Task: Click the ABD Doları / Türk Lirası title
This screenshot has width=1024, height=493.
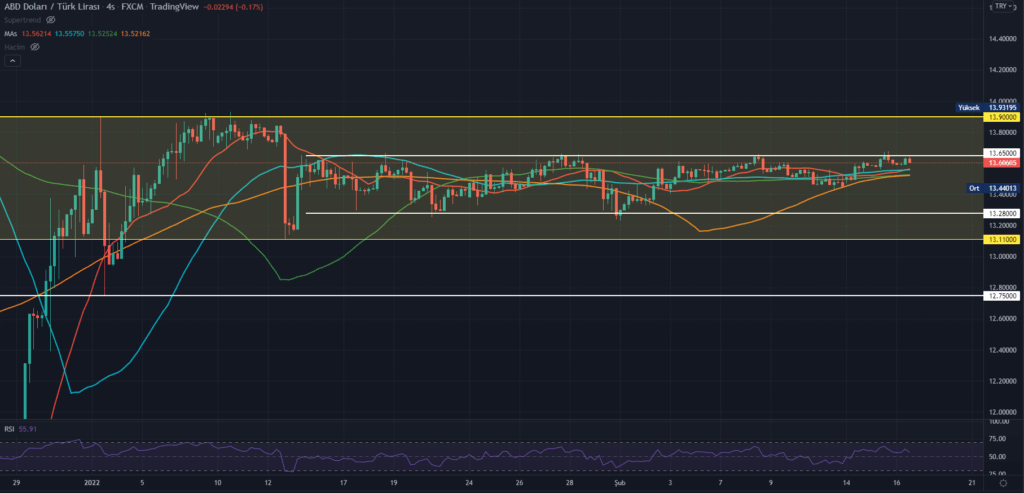Action: (x=50, y=7)
